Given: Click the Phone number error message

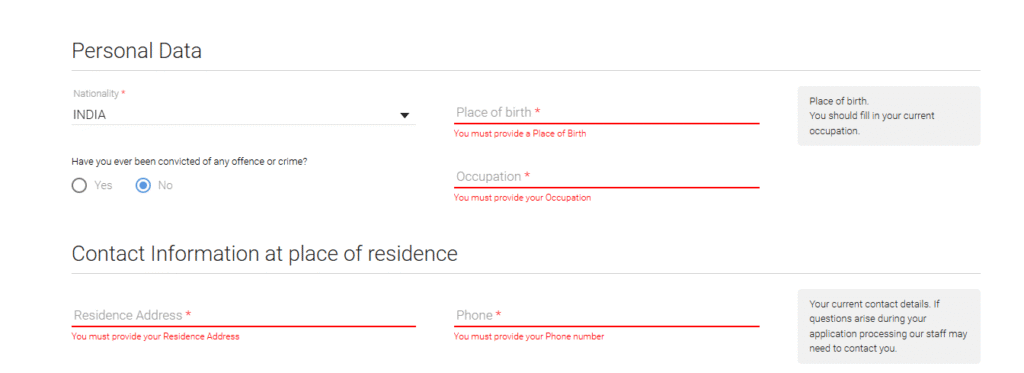Looking at the screenshot, I should coord(529,336).
